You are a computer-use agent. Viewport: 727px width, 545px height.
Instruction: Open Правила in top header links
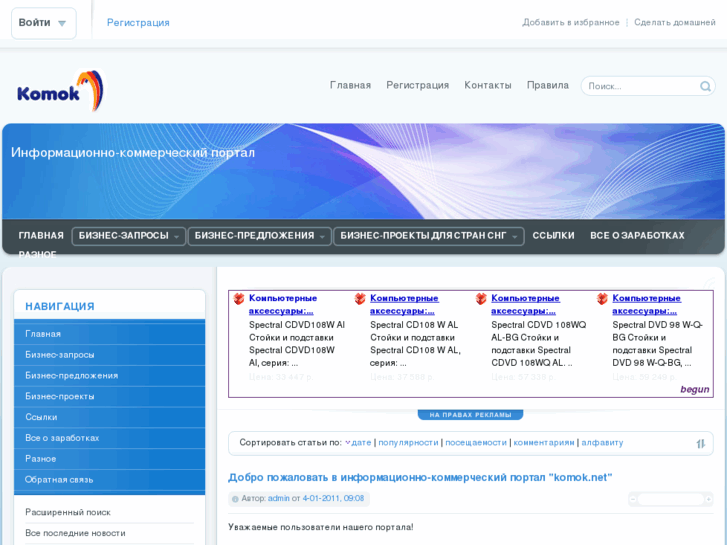tap(548, 85)
